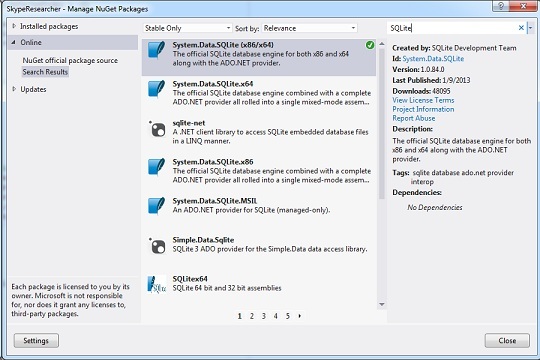Screen dimensions: 540x360
Task: Select NuGet official package source
Action: (70, 60)
